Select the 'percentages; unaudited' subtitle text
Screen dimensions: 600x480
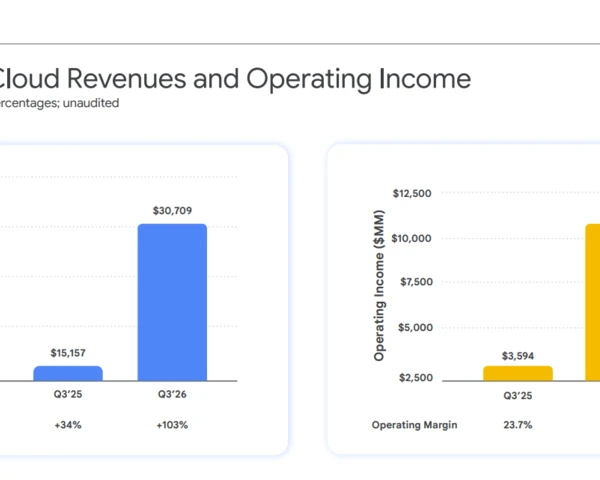(x=59, y=103)
